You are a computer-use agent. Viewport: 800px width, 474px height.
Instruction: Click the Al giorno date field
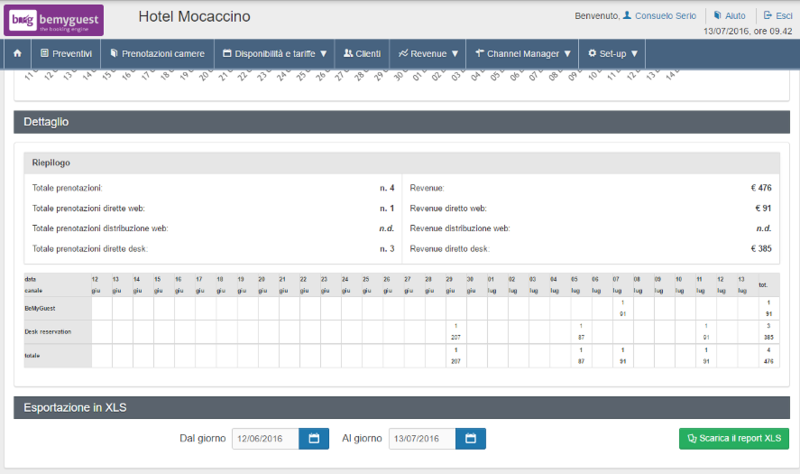[x=421, y=438]
